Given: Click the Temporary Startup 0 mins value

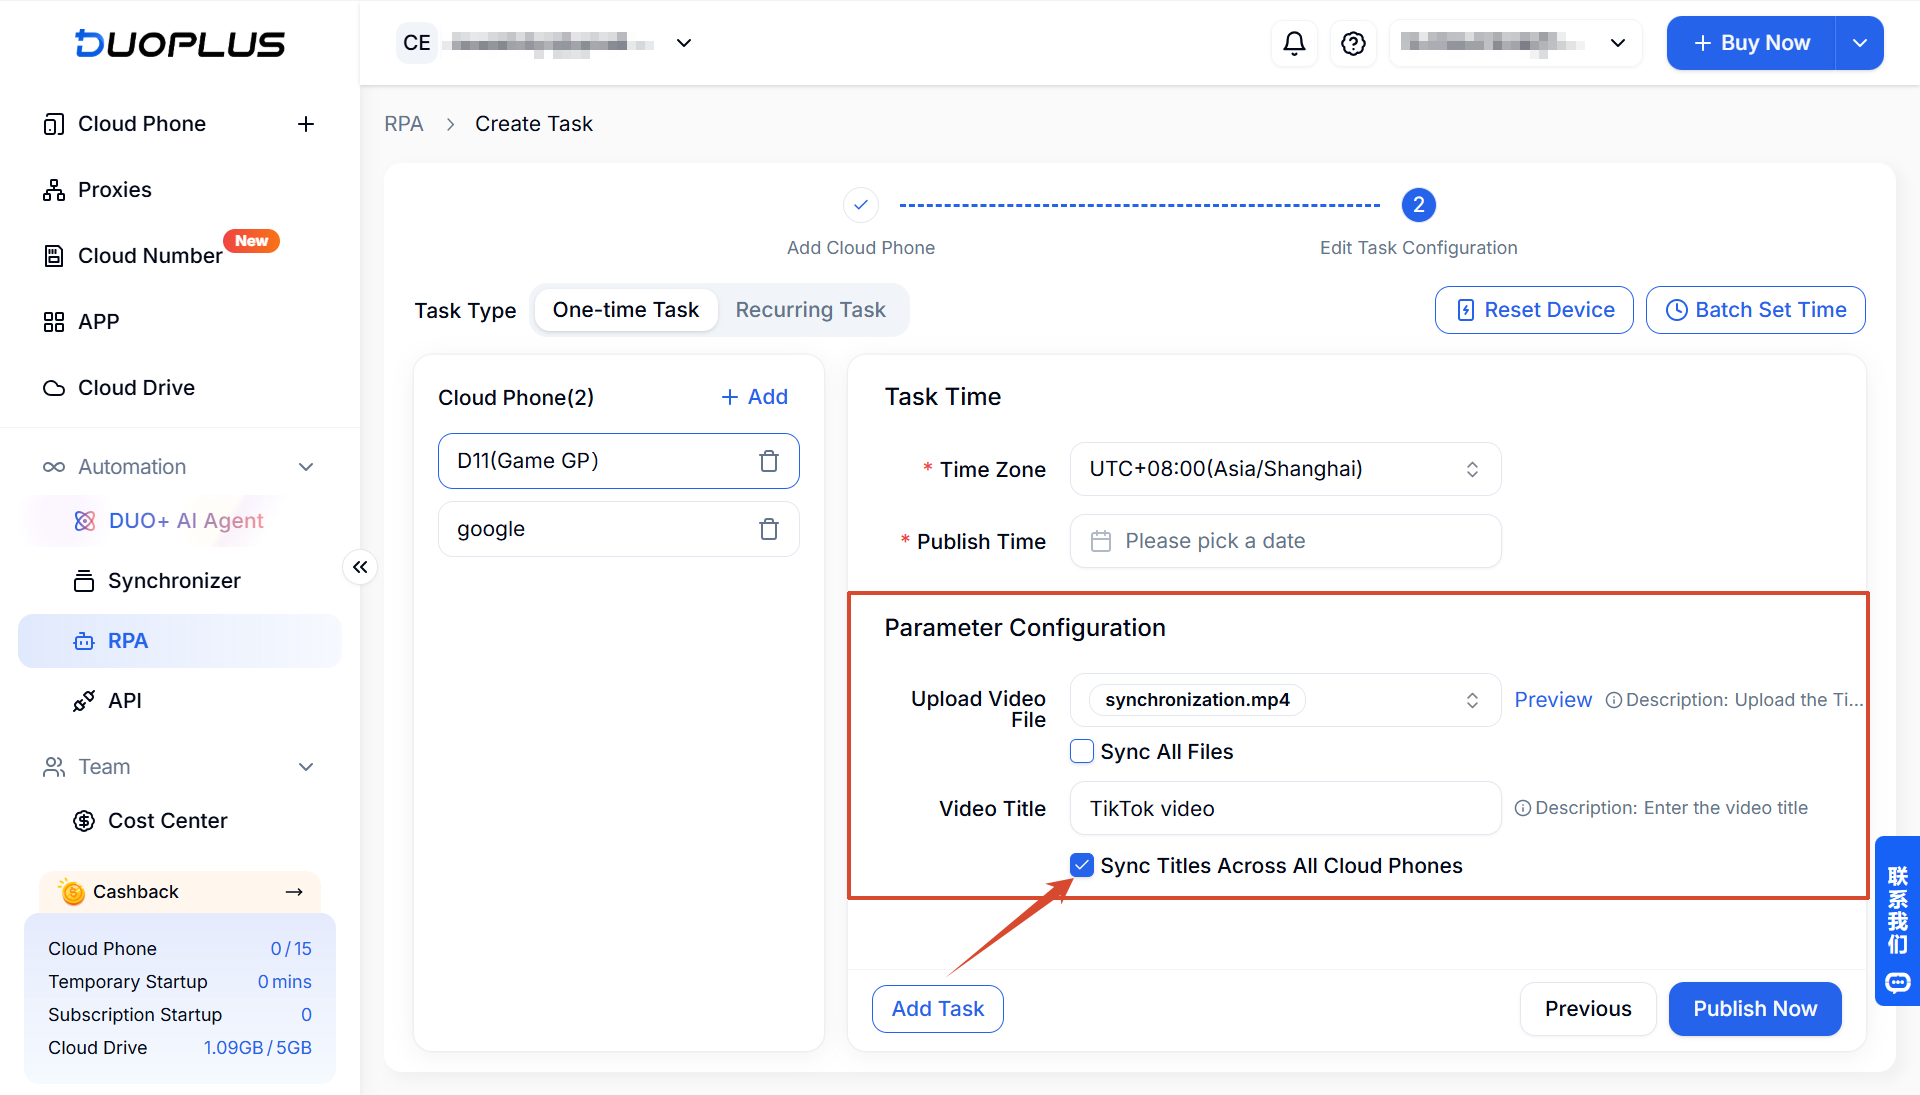Looking at the screenshot, I should pyautogui.click(x=284, y=982).
